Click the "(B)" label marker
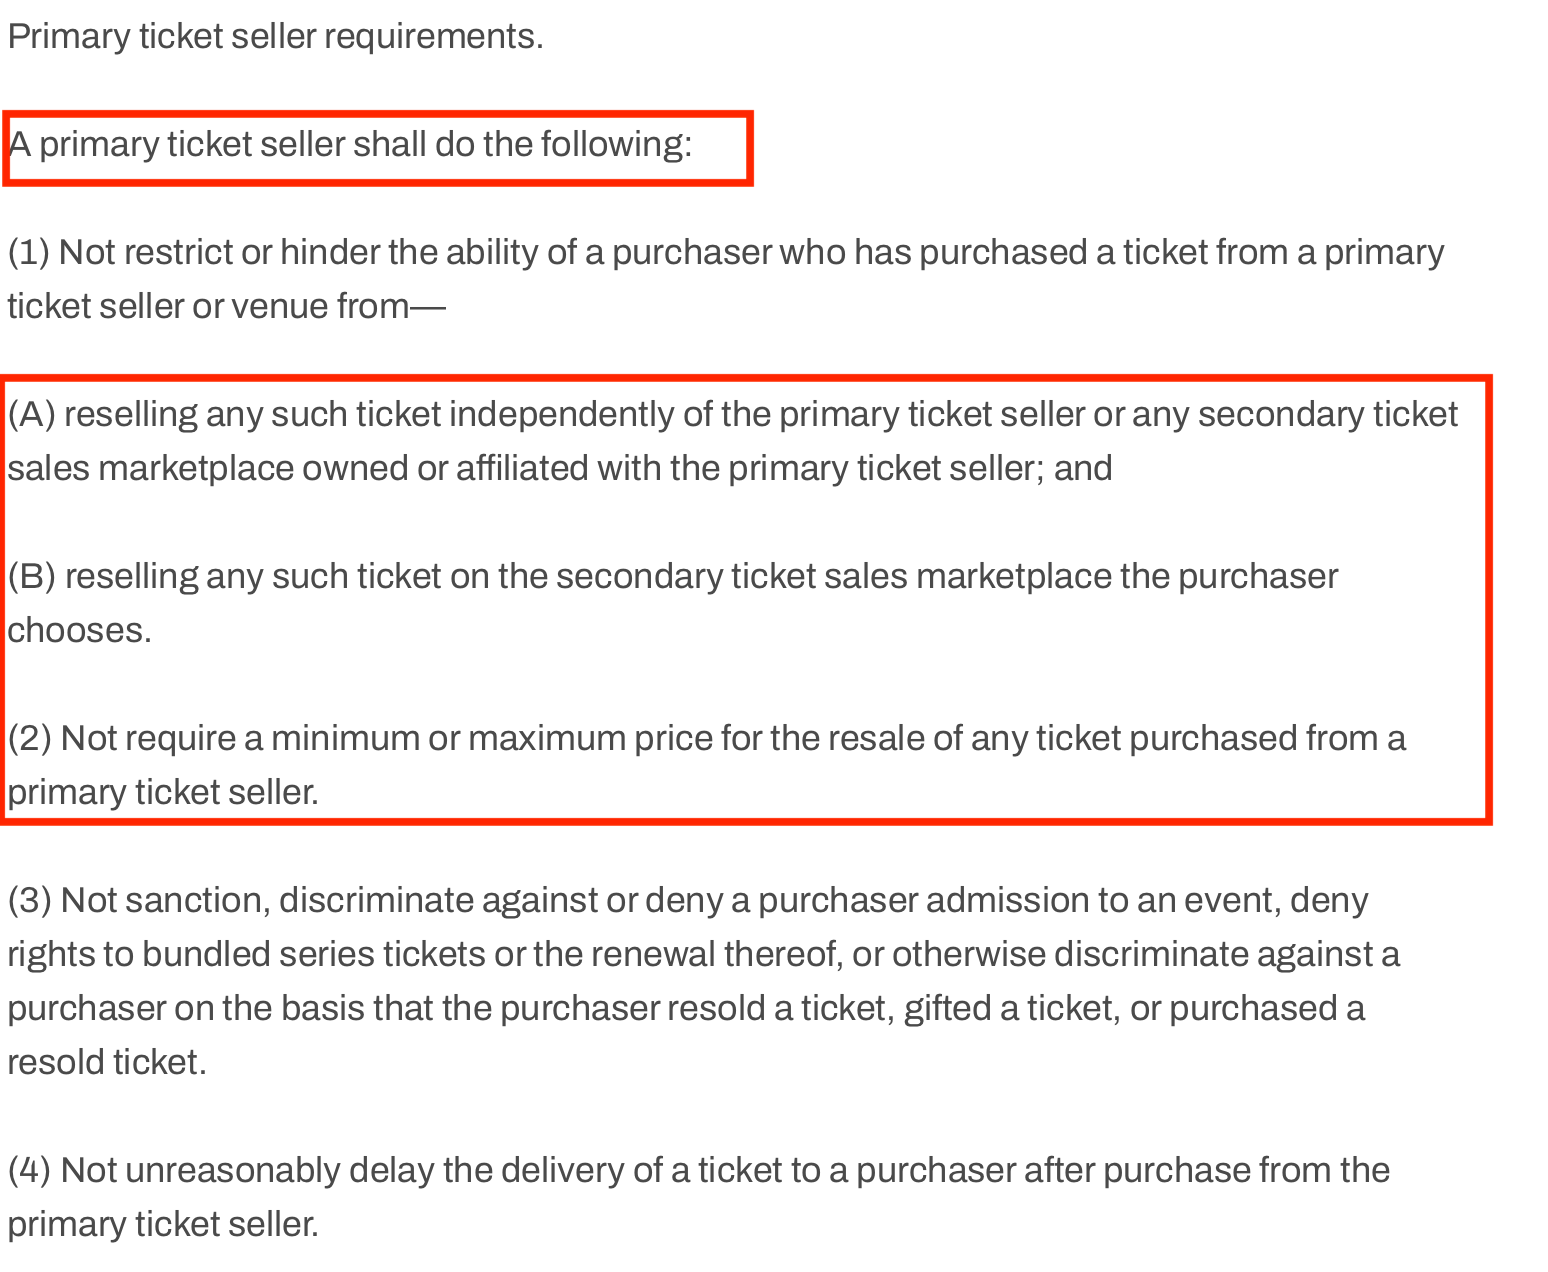Image resolution: width=1548 pixels, height=1272 pixels. click(x=31, y=577)
